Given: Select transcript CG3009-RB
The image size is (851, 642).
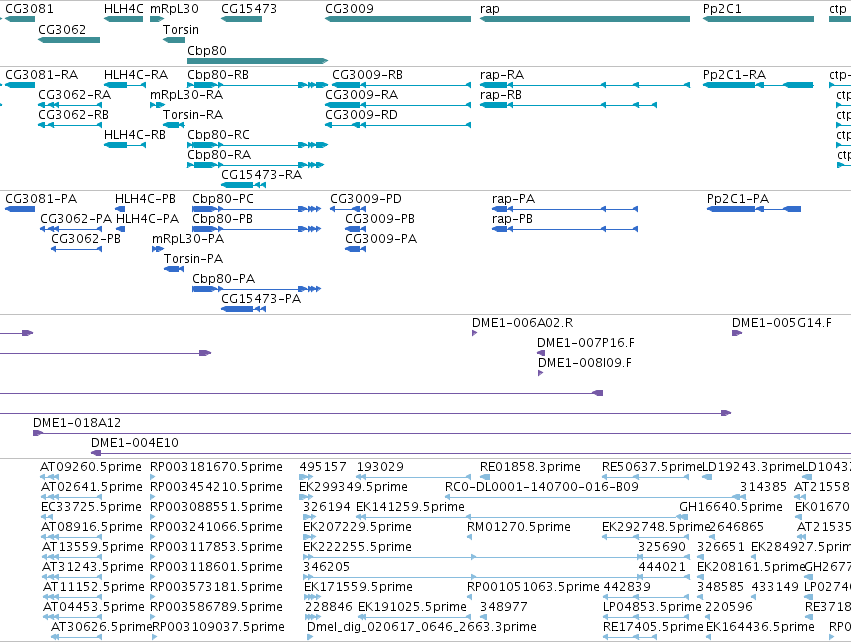Looking at the screenshot, I should [367, 75].
